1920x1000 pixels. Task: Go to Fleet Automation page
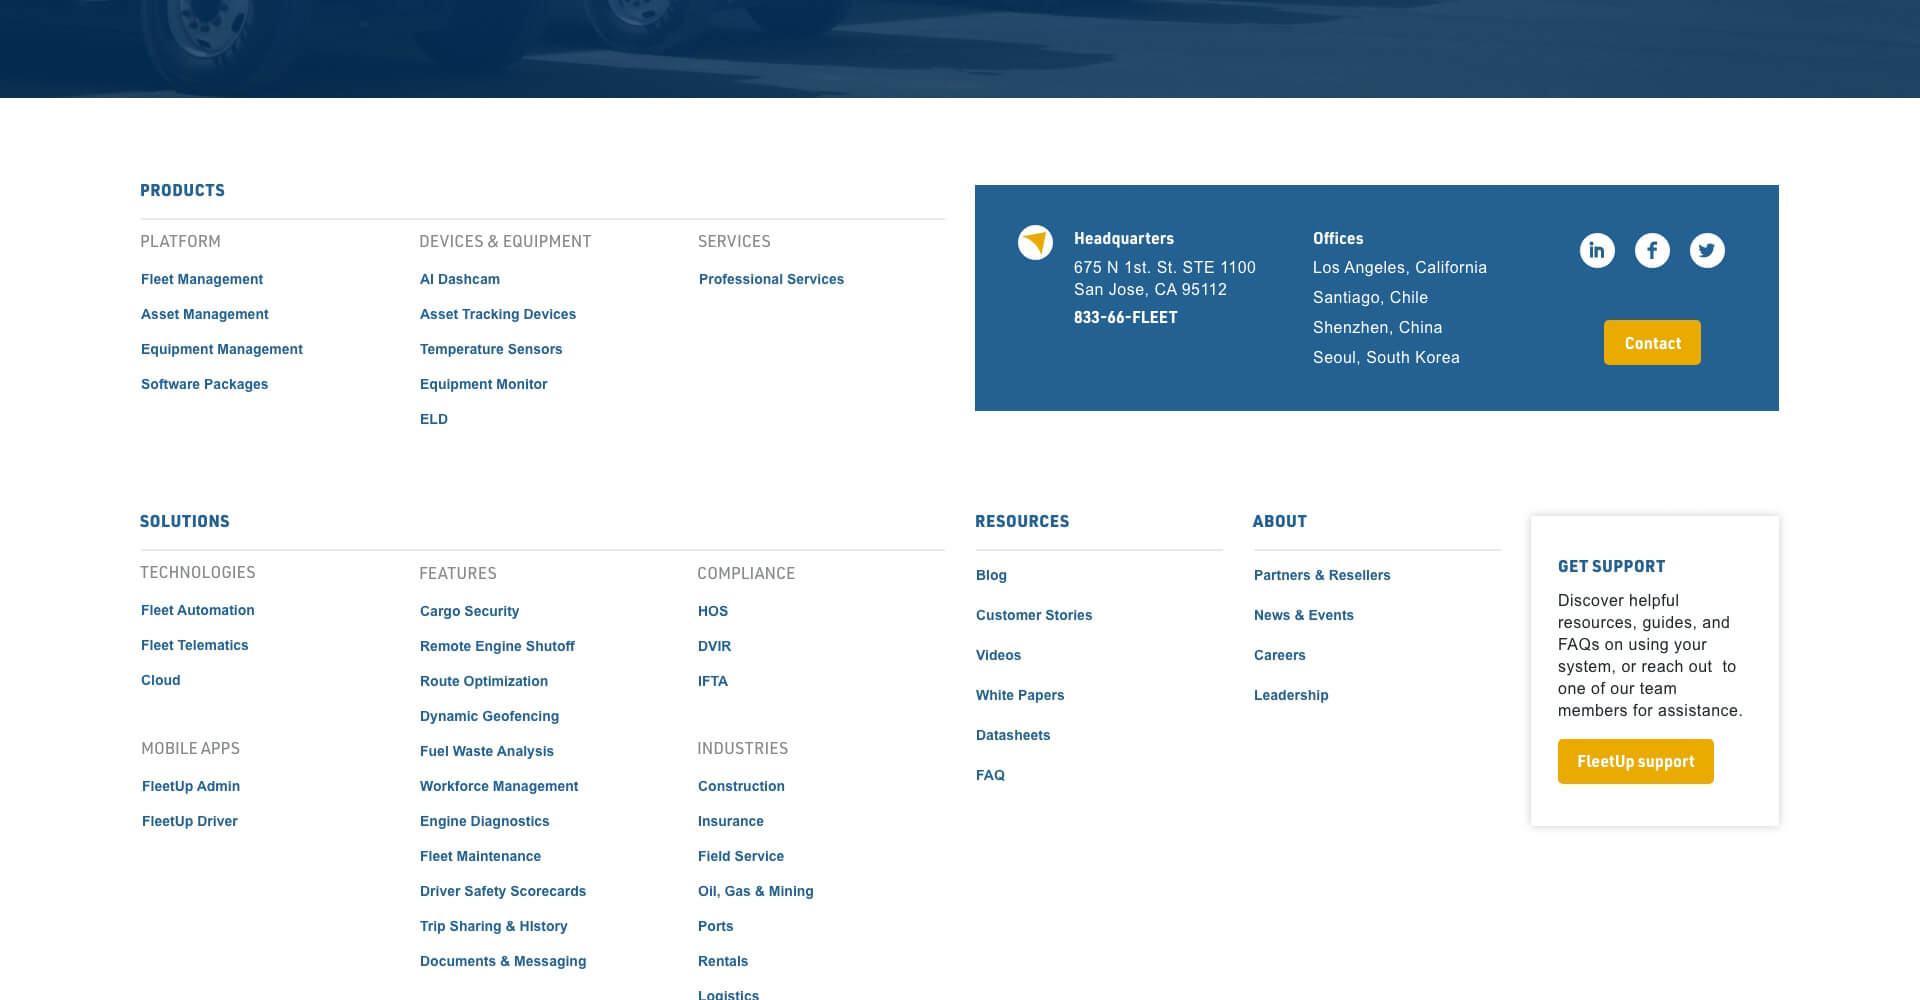(x=198, y=610)
